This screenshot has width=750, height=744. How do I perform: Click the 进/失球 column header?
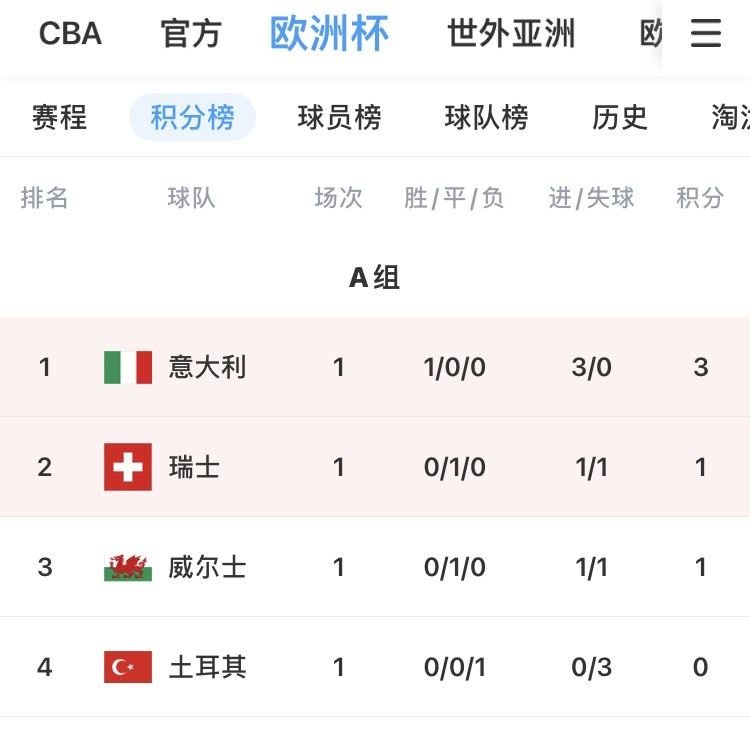[591, 198]
